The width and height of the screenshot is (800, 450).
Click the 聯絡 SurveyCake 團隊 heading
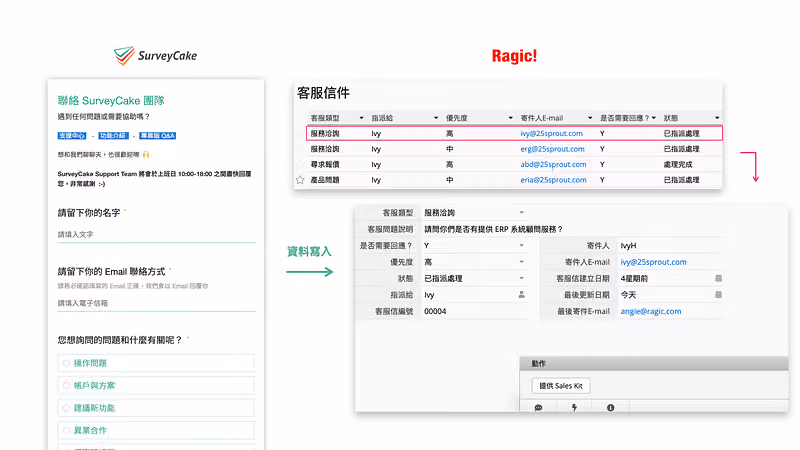(111, 101)
